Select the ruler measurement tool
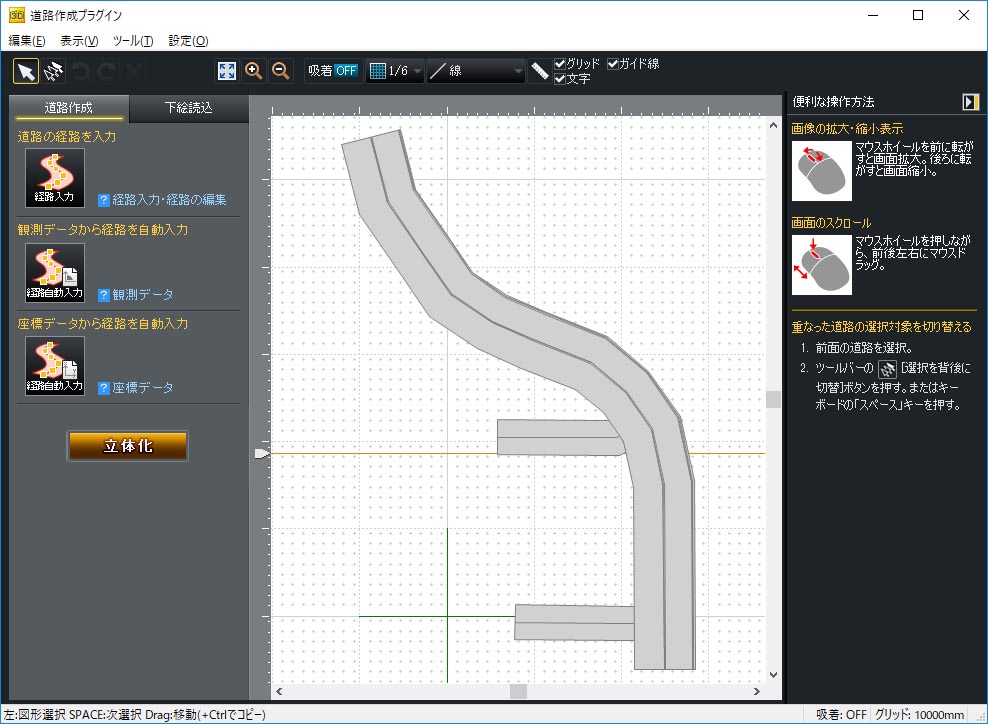The image size is (988, 724). (540, 71)
